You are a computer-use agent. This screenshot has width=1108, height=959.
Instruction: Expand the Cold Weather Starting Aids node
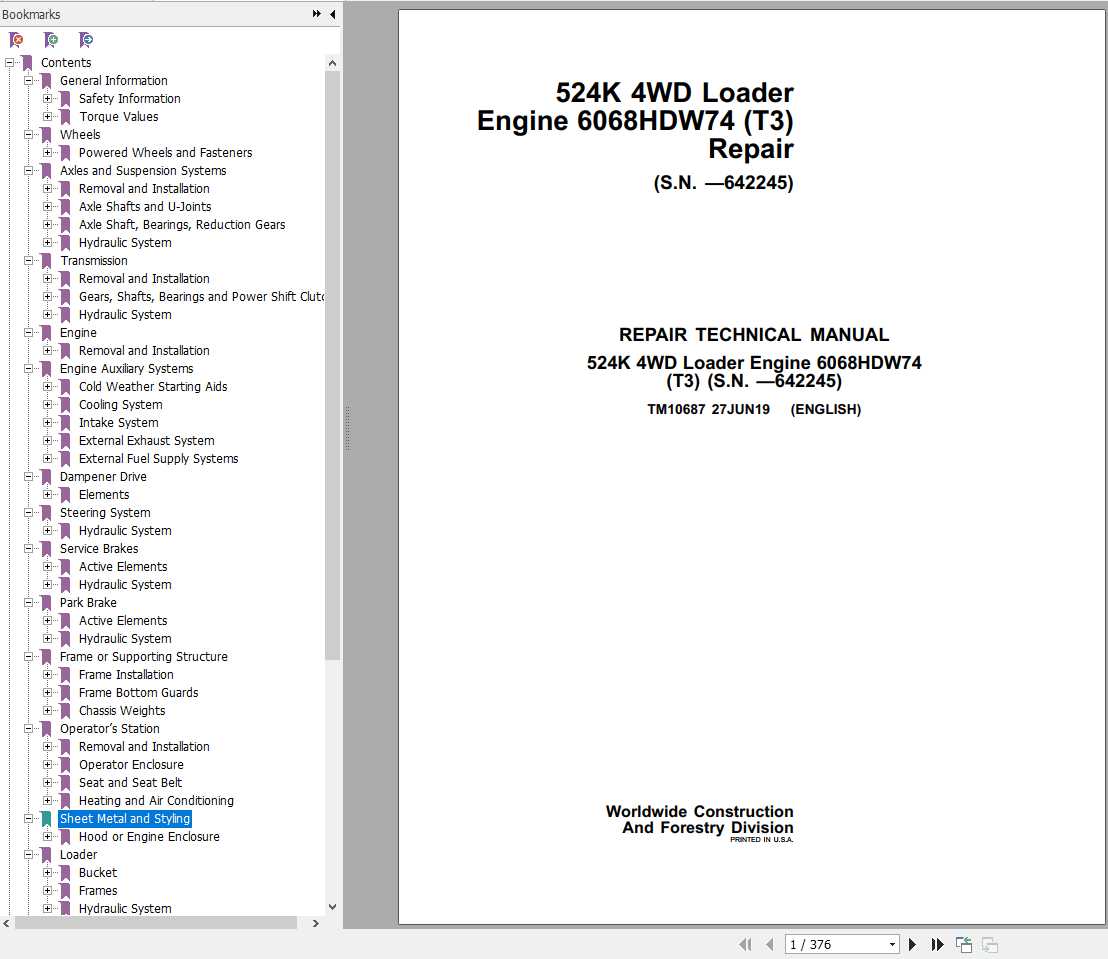click(47, 387)
